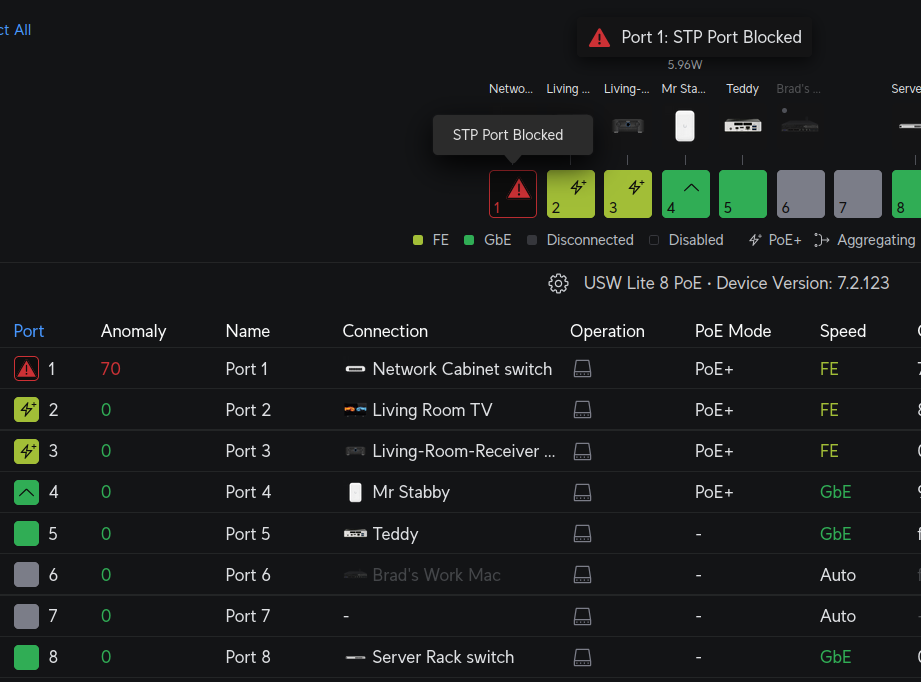Open Living Room TV connection link

point(432,410)
